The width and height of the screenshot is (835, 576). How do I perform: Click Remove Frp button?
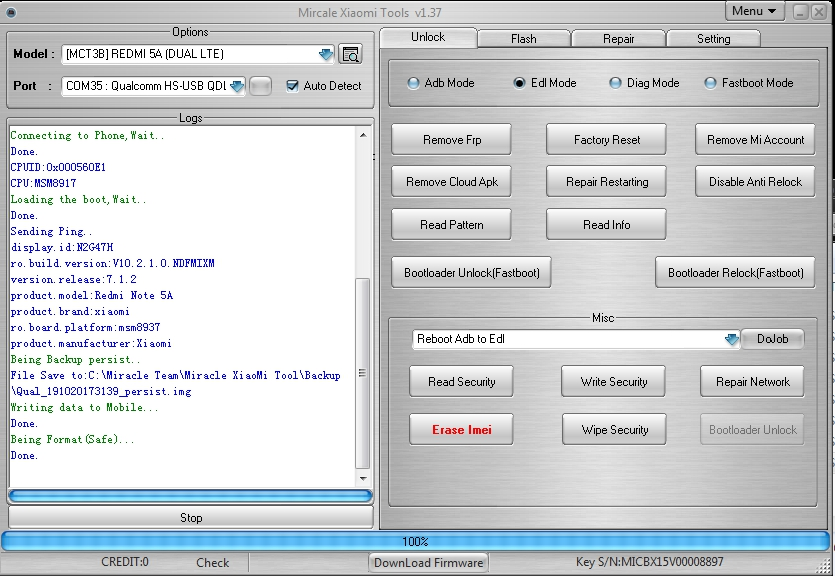pyautogui.click(x=452, y=139)
